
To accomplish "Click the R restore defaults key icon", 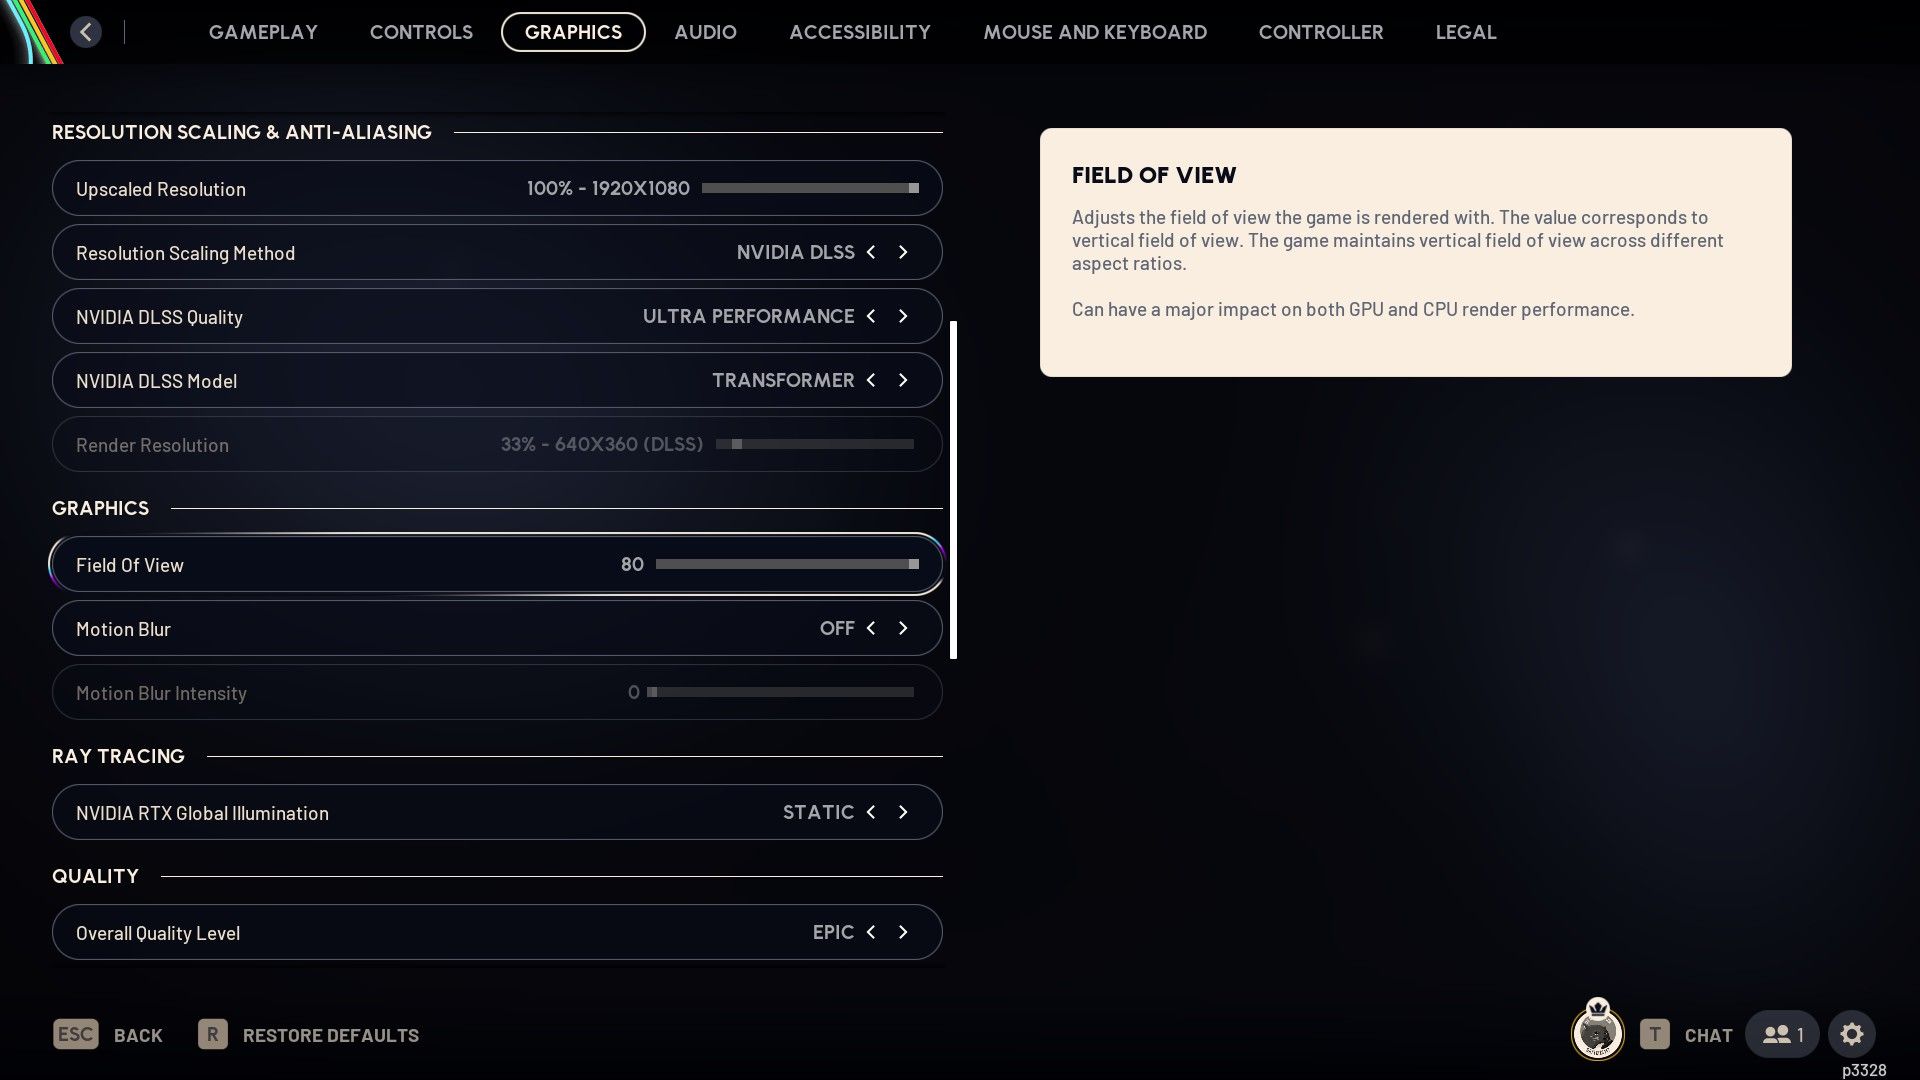I will coord(212,1034).
